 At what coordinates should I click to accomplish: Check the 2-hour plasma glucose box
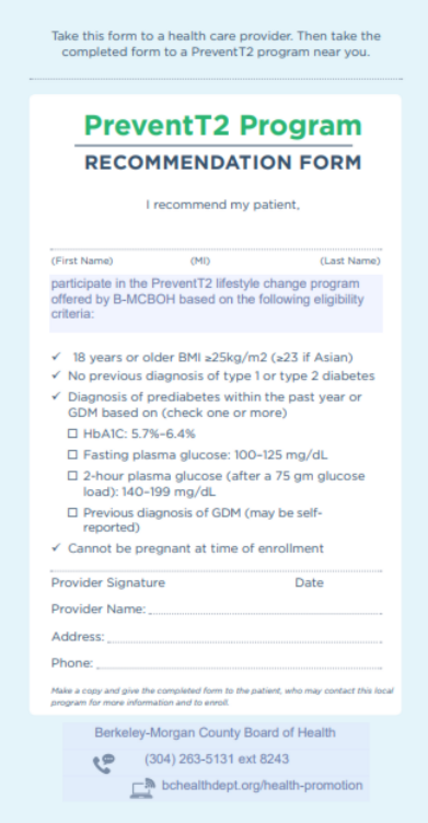tap(72, 476)
